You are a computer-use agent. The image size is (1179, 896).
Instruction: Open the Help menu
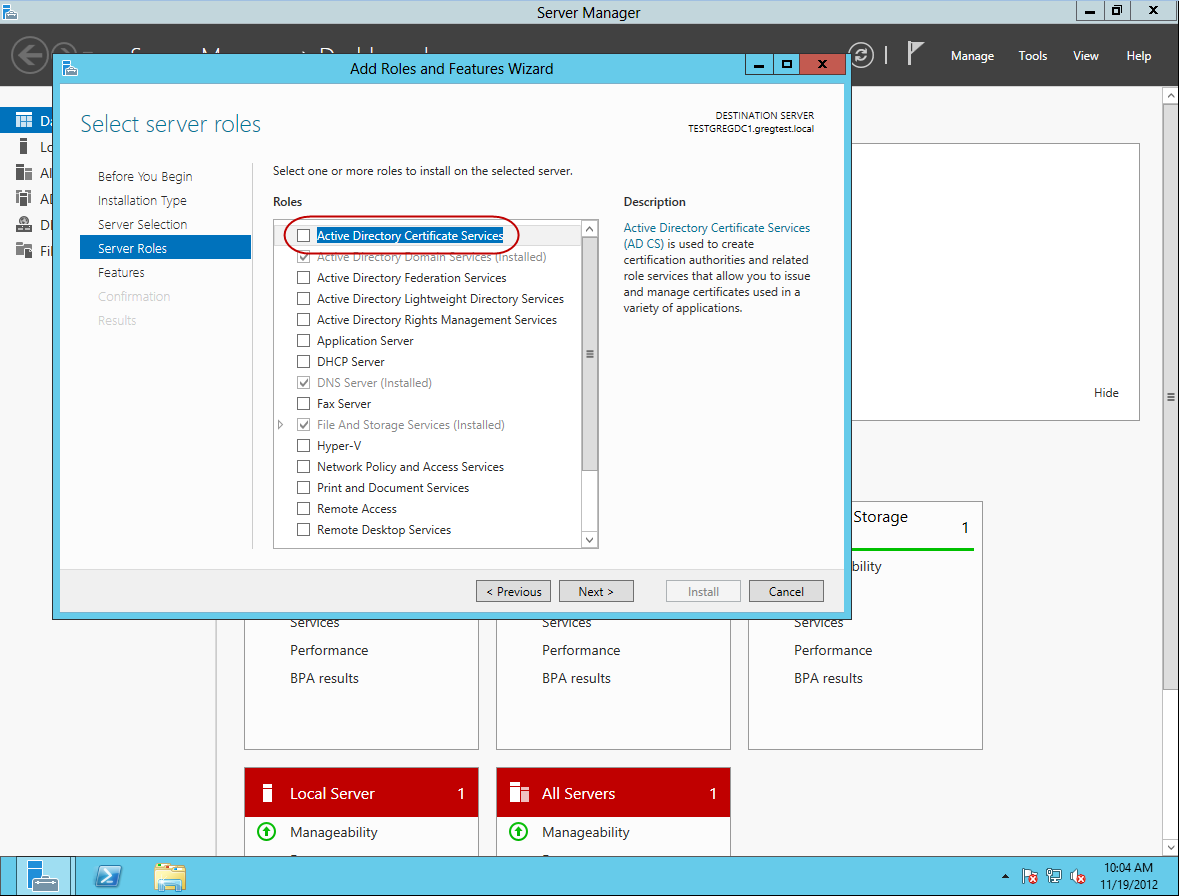[1138, 56]
